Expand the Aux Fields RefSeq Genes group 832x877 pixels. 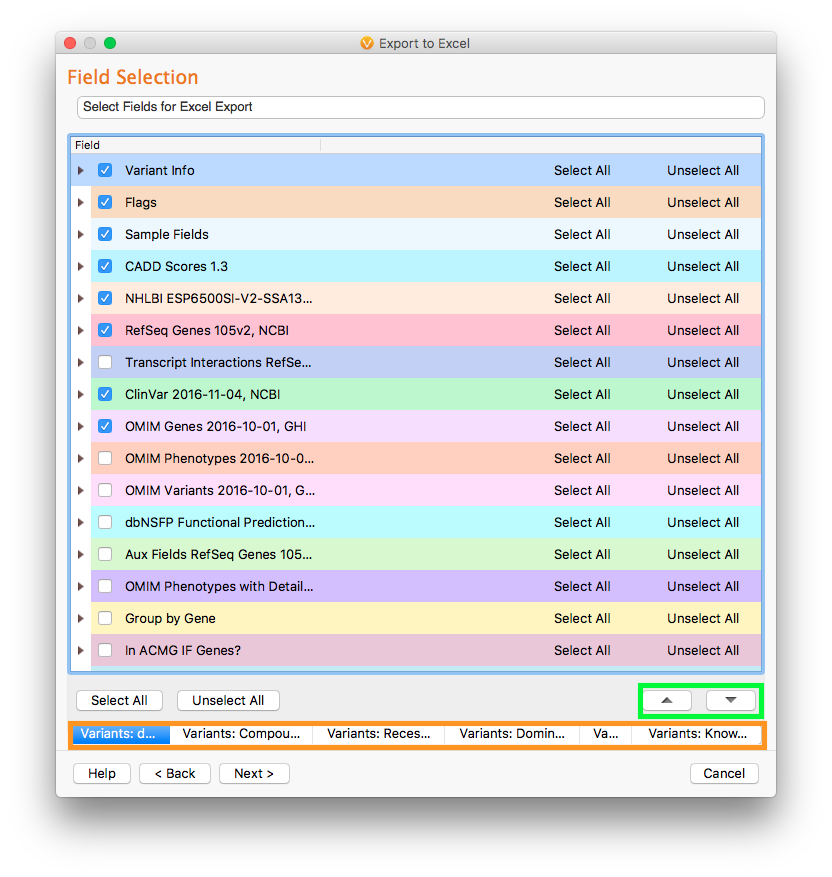pos(81,554)
